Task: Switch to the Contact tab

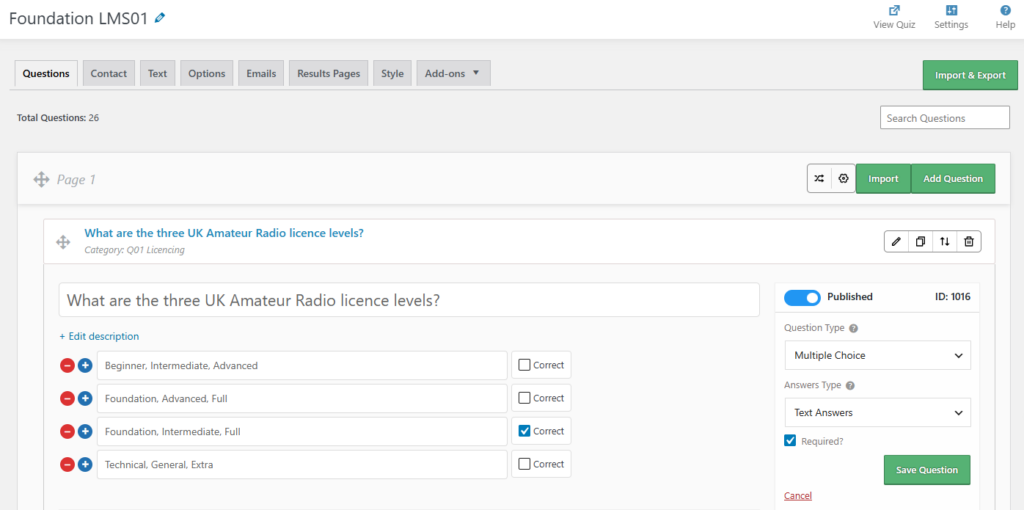Action: (x=108, y=74)
